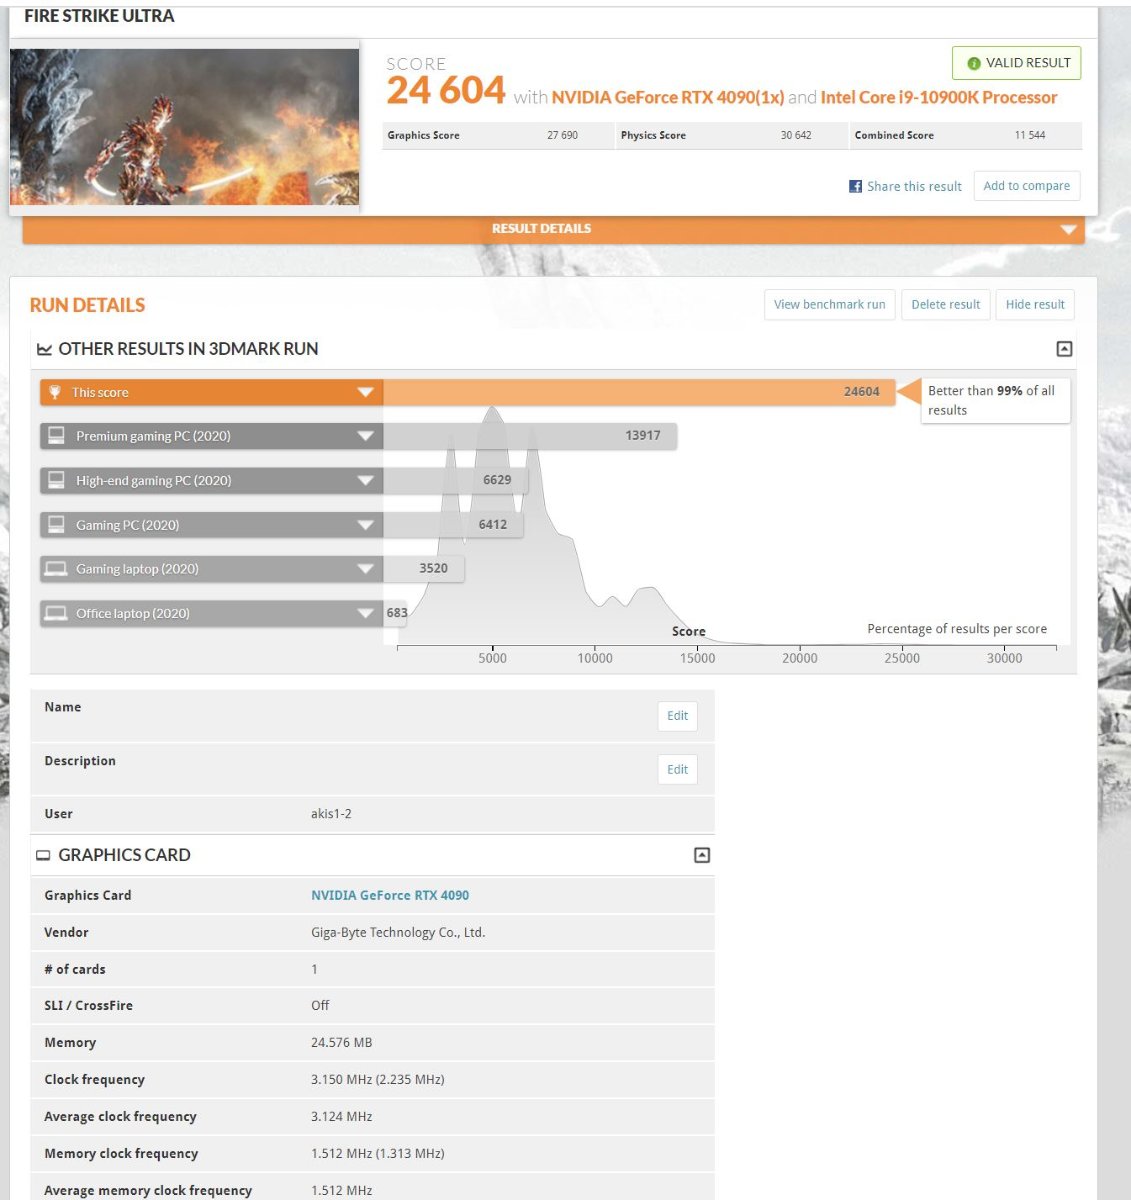Open the Office laptop (2020) dropdown arrow
Screen dimensions: 1131x1200
(x=365, y=613)
